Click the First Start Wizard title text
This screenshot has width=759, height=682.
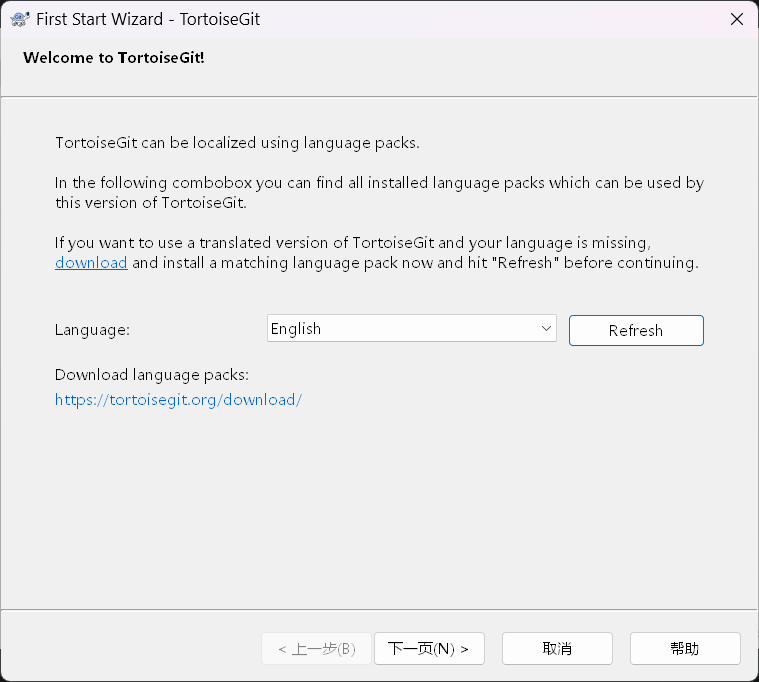148,19
